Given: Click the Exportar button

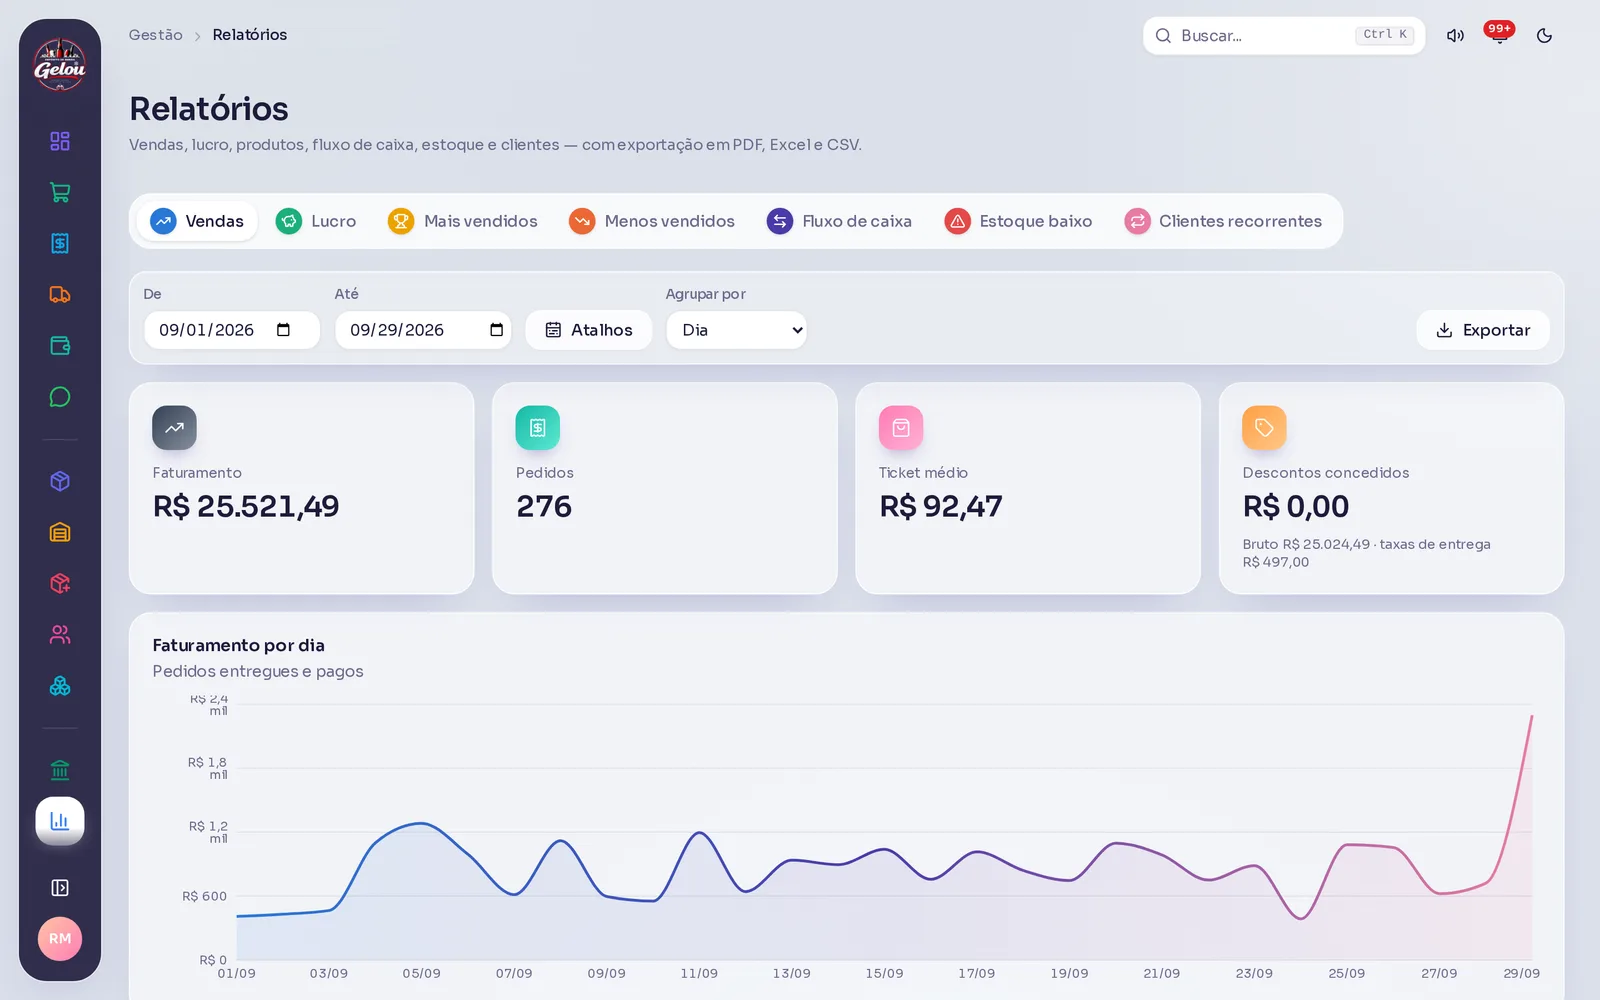Looking at the screenshot, I should pyautogui.click(x=1483, y=330).
